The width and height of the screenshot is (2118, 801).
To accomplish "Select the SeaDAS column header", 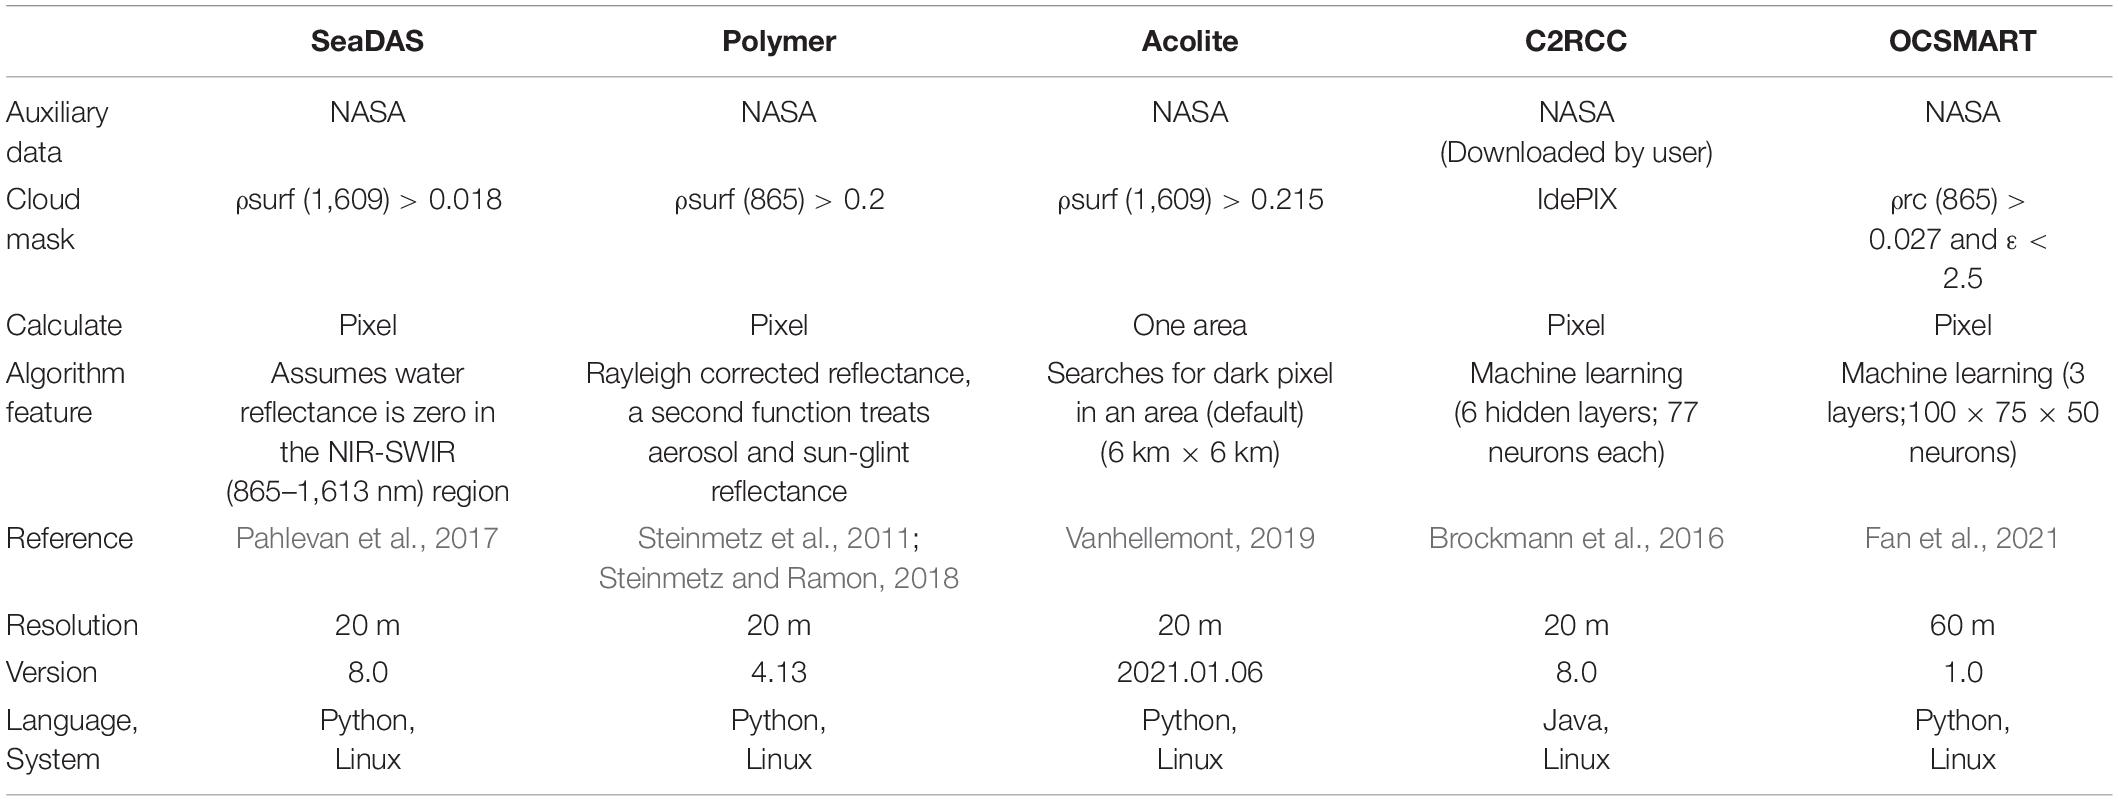I will 367,41.
